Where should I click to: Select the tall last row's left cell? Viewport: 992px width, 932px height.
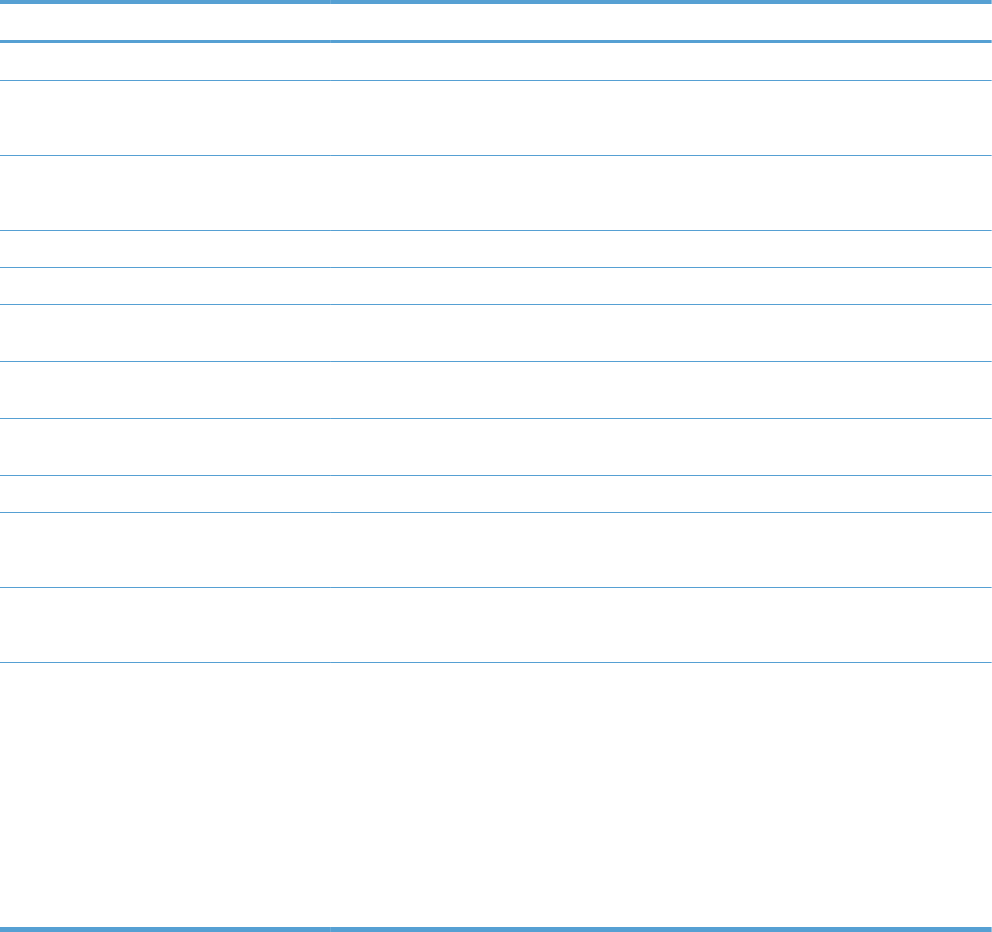[165, 795]
